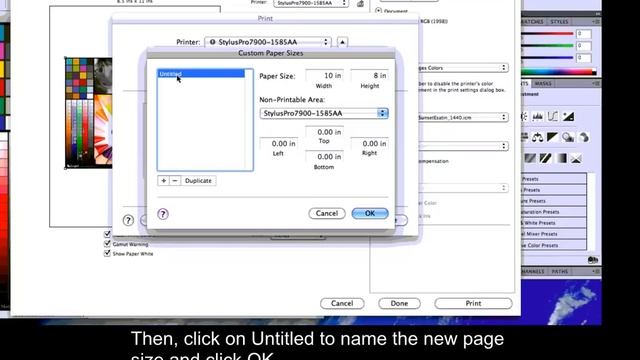Open the rendering intent dropdown above compensation
This screenshot has width=640, height=360.
pos(463,146)
